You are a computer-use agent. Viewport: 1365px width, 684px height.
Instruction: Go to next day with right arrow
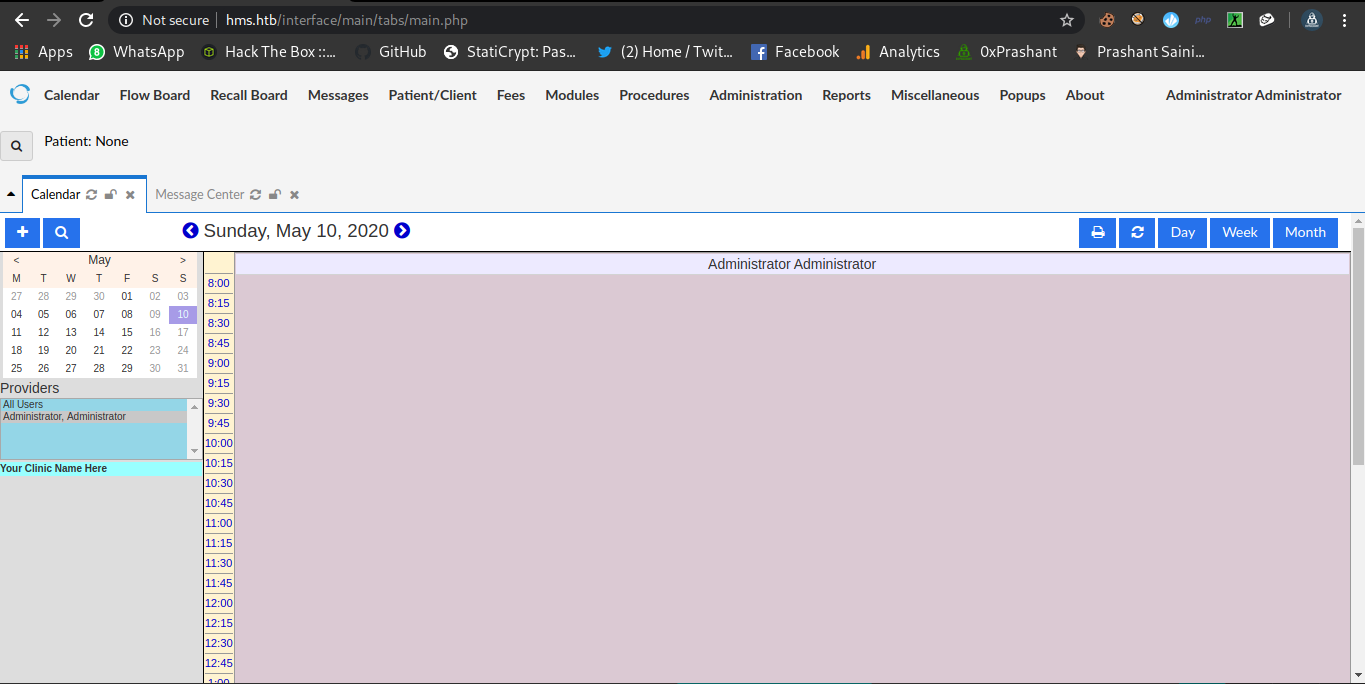click(x=402, y=231)
